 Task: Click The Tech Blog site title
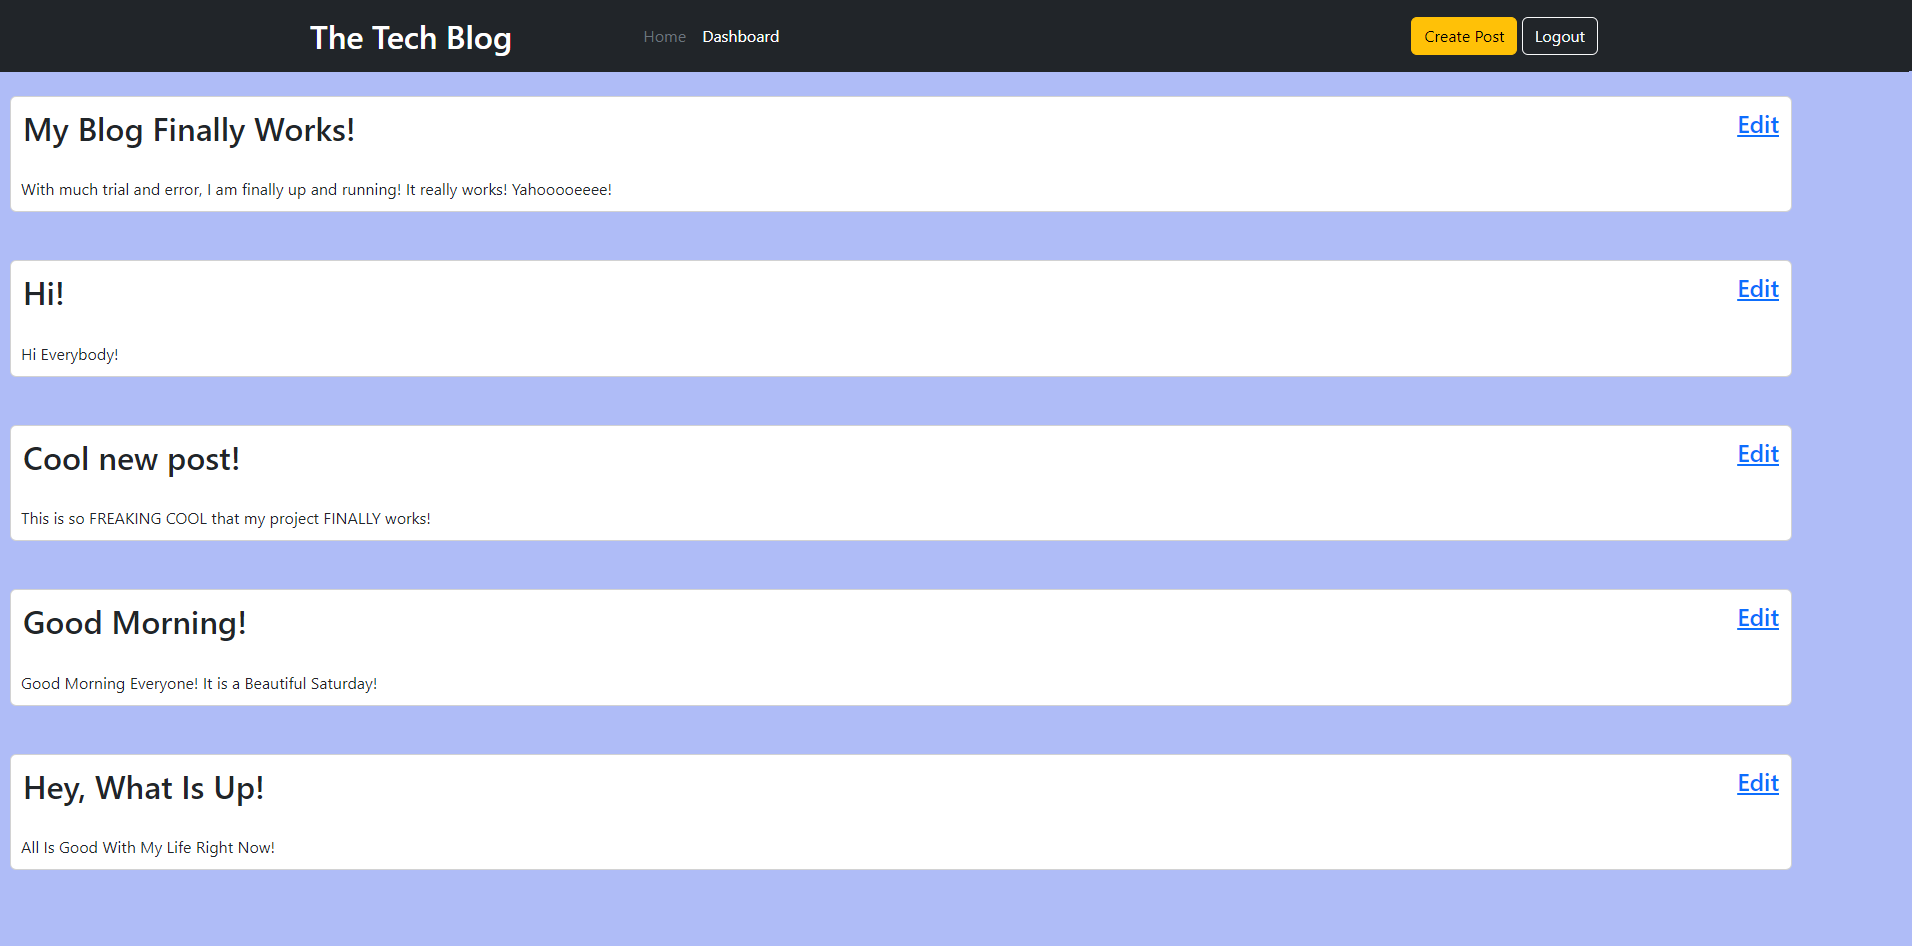[410, 37]
